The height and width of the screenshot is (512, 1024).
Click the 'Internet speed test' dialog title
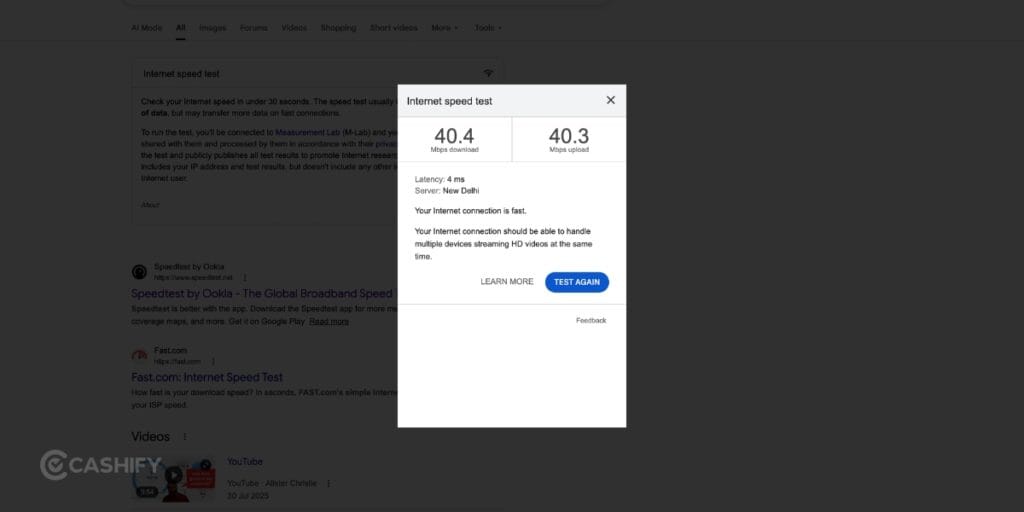pyautogui.click(x=449, y=101)
